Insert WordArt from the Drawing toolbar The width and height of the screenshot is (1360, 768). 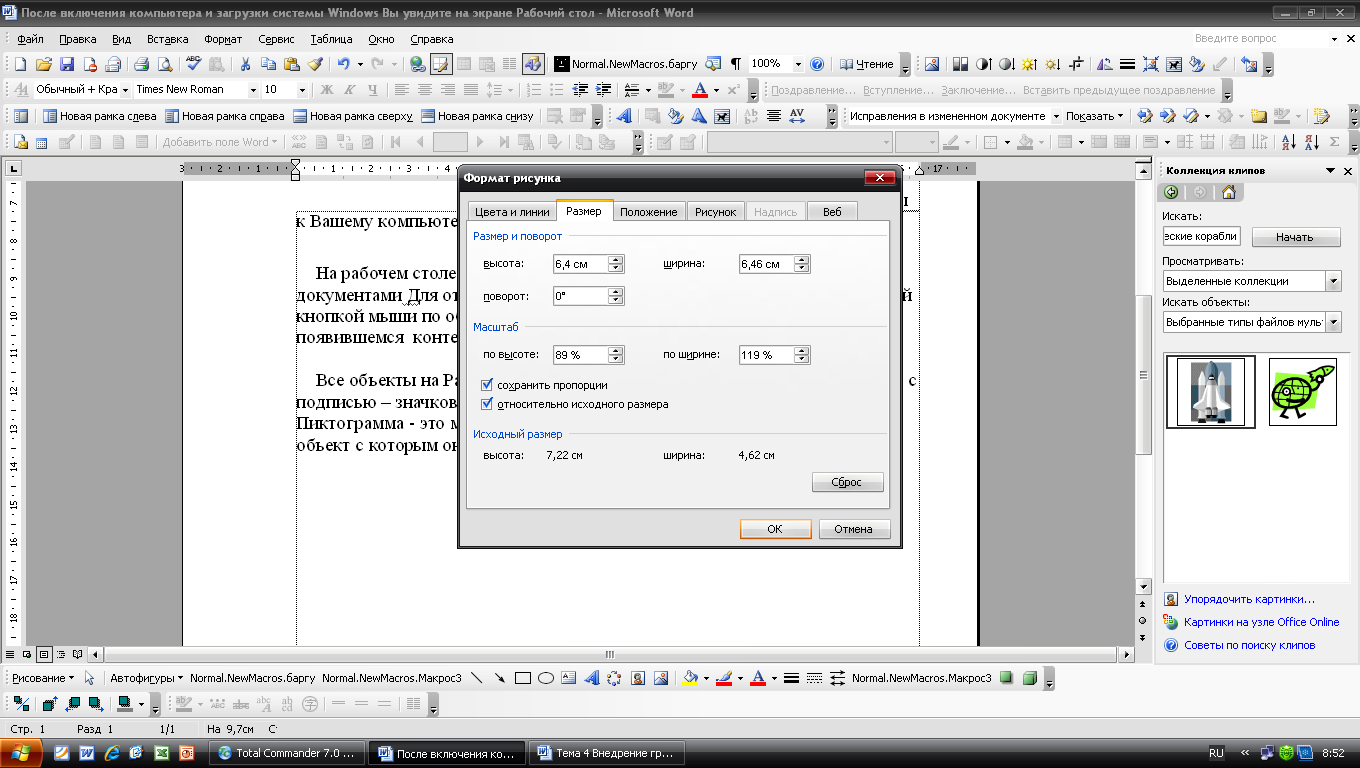(x=591, y=678)
